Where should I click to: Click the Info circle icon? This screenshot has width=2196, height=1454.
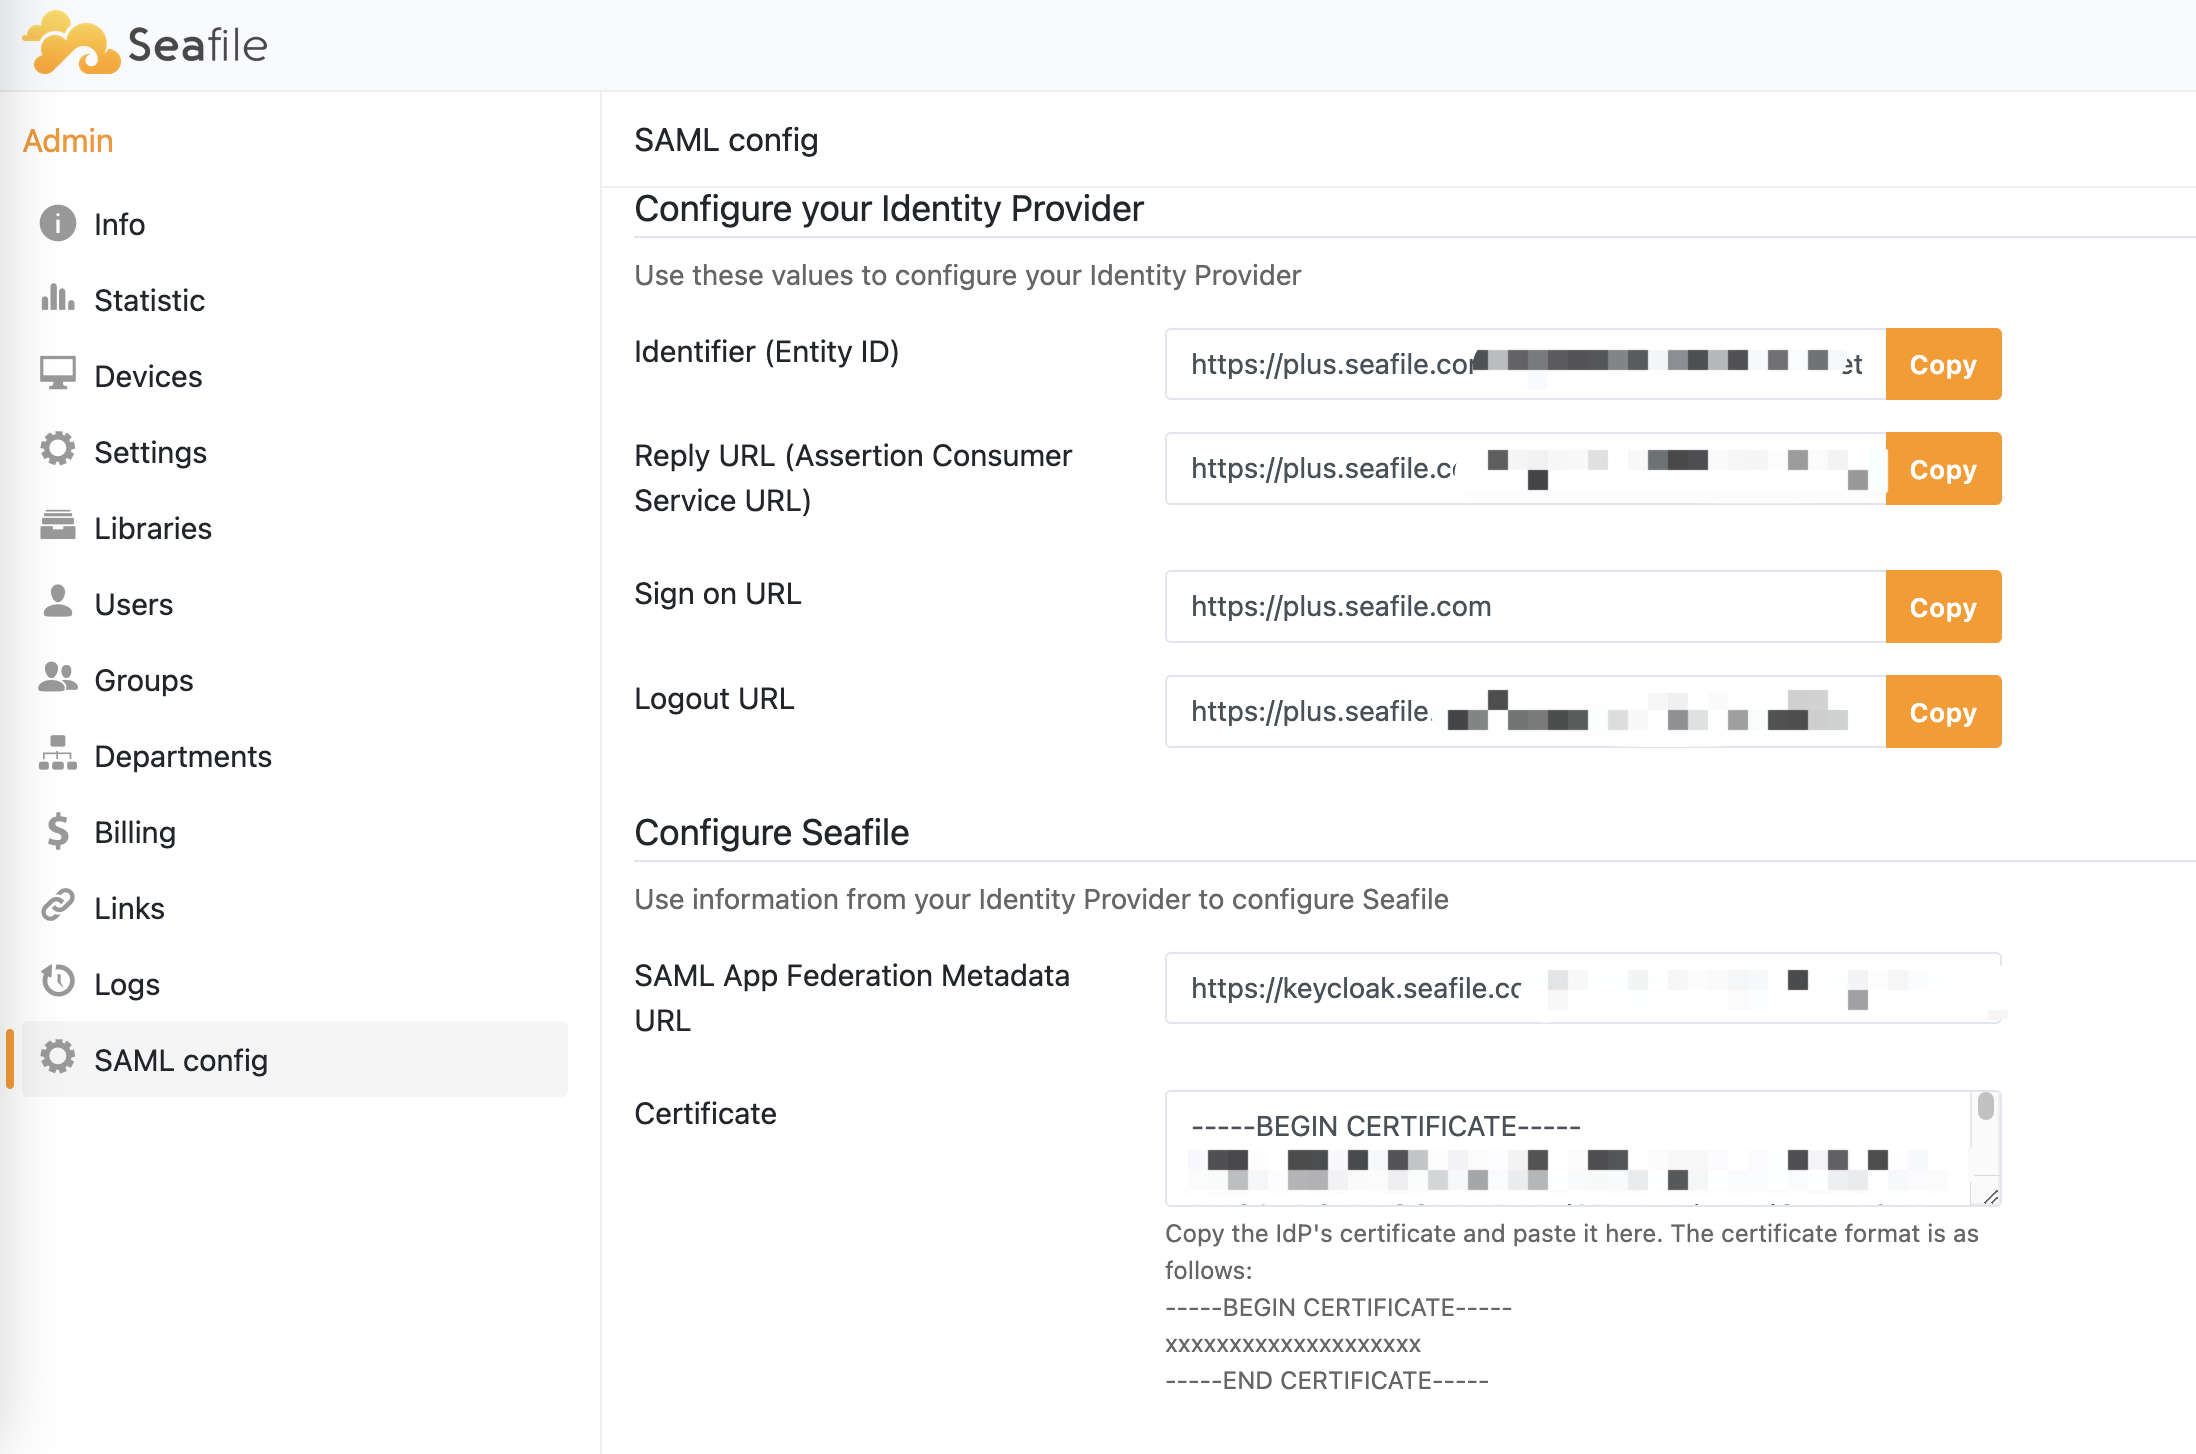58,223
